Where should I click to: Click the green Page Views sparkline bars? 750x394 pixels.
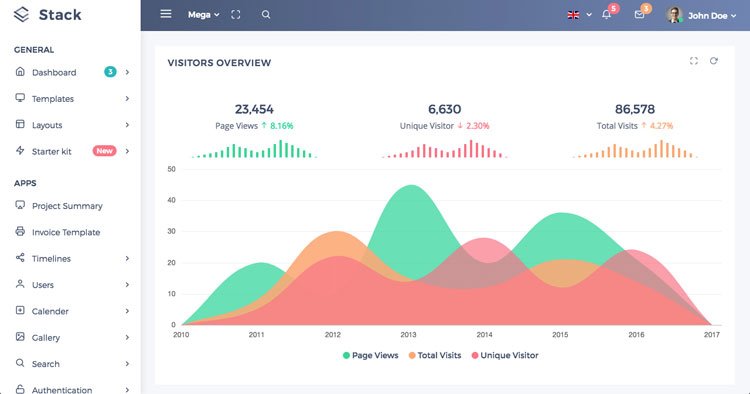pos(254,149)
